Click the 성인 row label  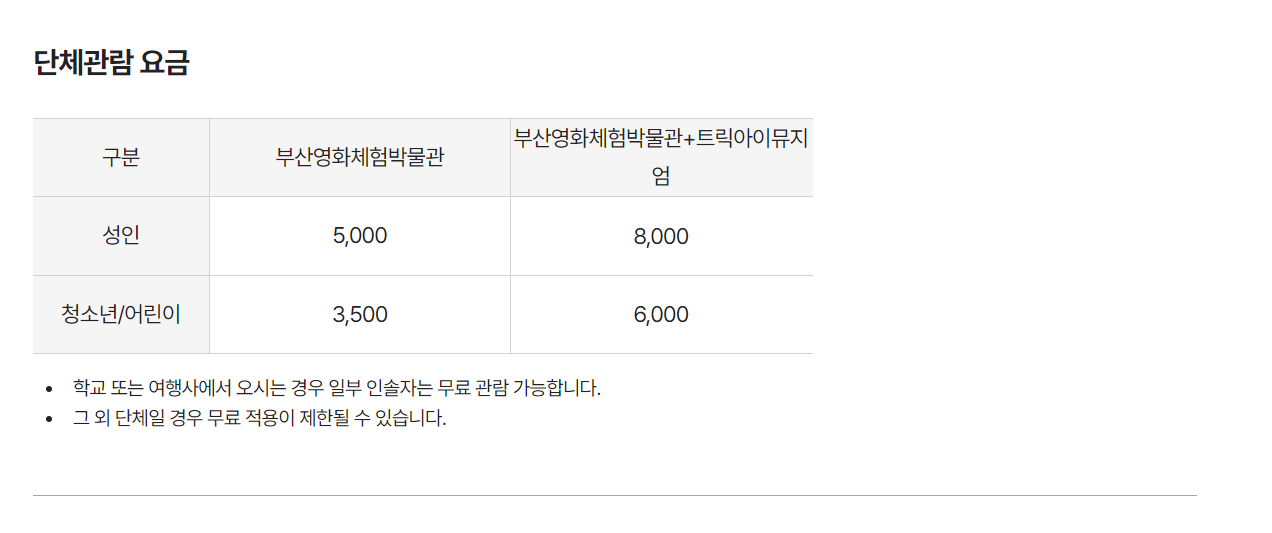121,236
